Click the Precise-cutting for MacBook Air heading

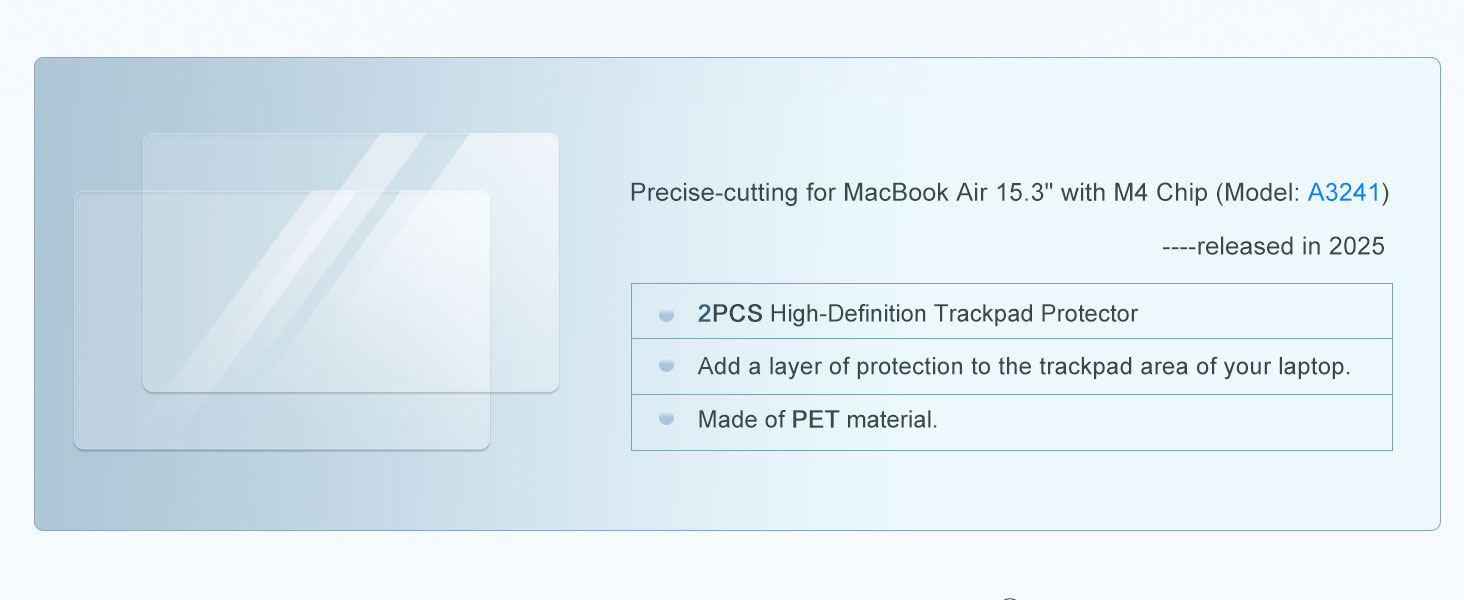click(x=1009, y=193)
